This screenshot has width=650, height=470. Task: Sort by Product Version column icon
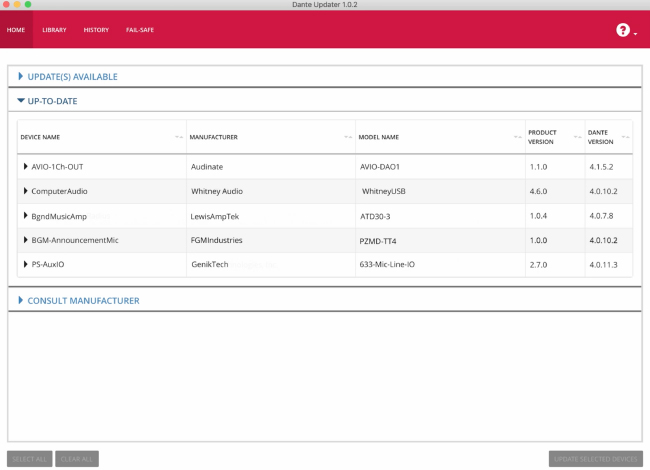coord(576,137)
